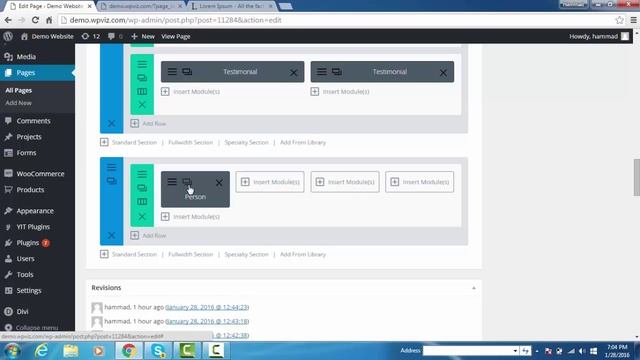
Task: Clone the first Testimonial module
Action: click(187, 72)
